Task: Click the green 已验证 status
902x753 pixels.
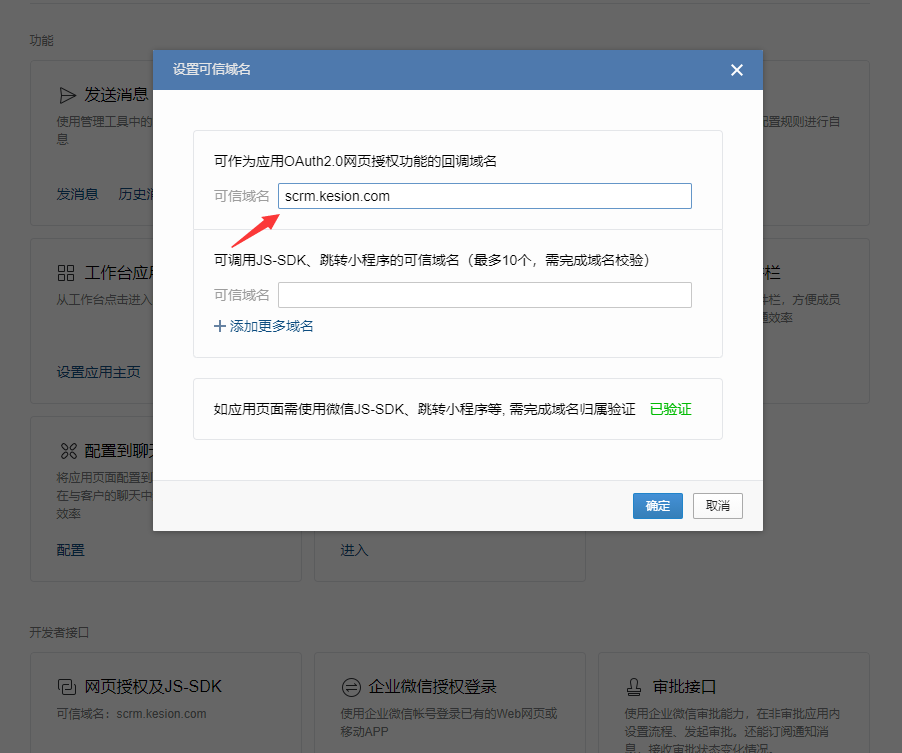Action: click(x=670, y=409)
